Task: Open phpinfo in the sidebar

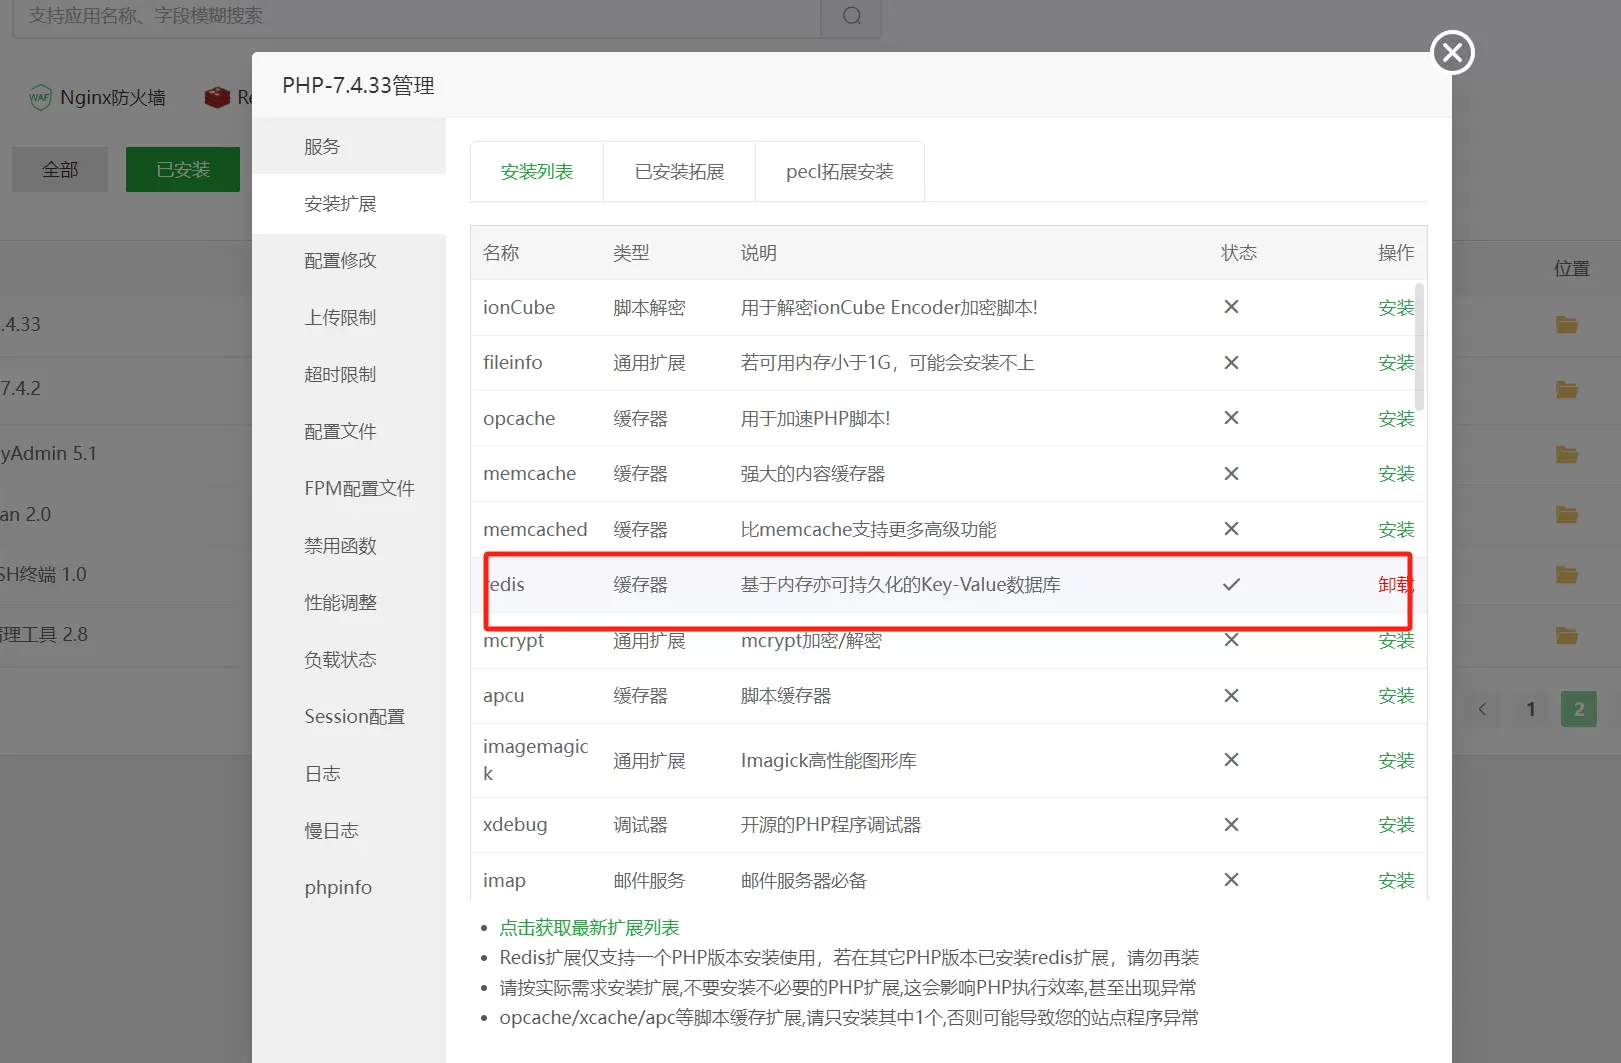Action: pyautogui.click(x=349, y=887)
